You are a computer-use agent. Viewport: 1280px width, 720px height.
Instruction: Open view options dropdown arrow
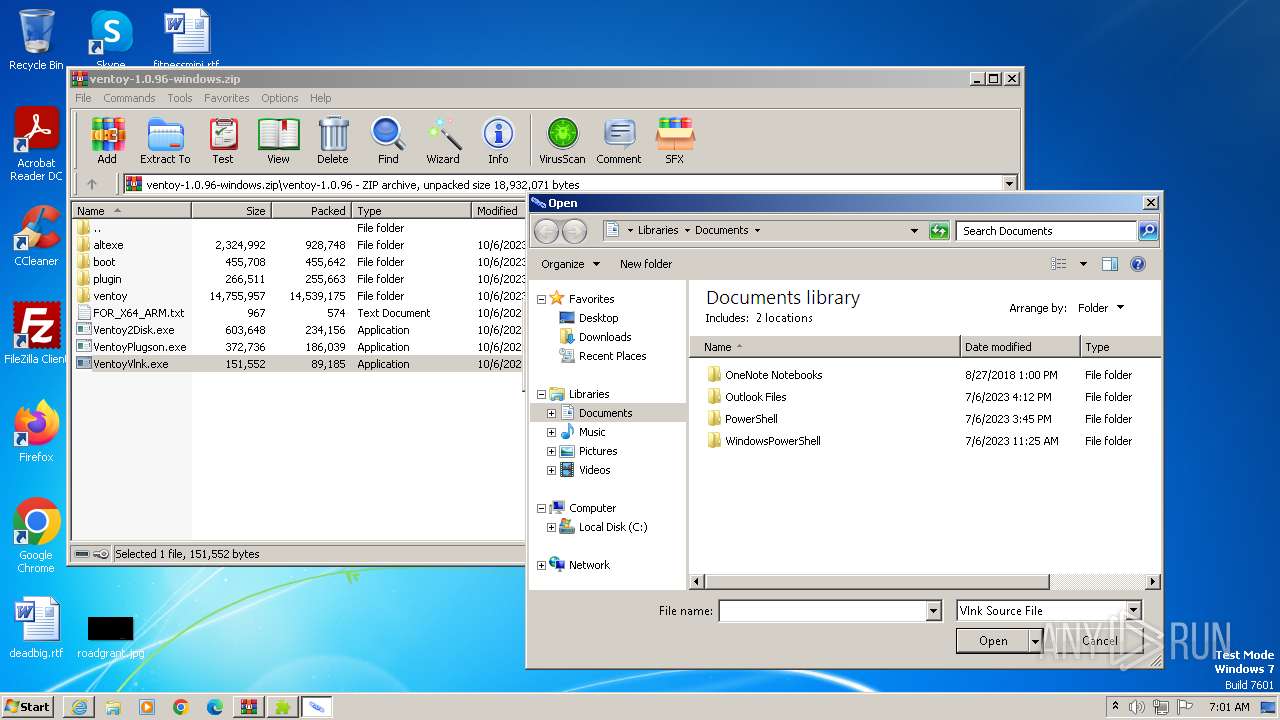[x=1083, y=264]
